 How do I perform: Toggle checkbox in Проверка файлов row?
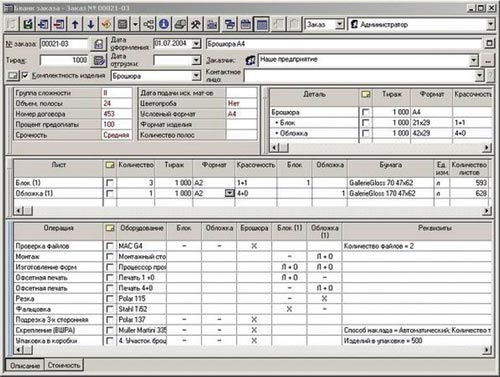point(109,246)
